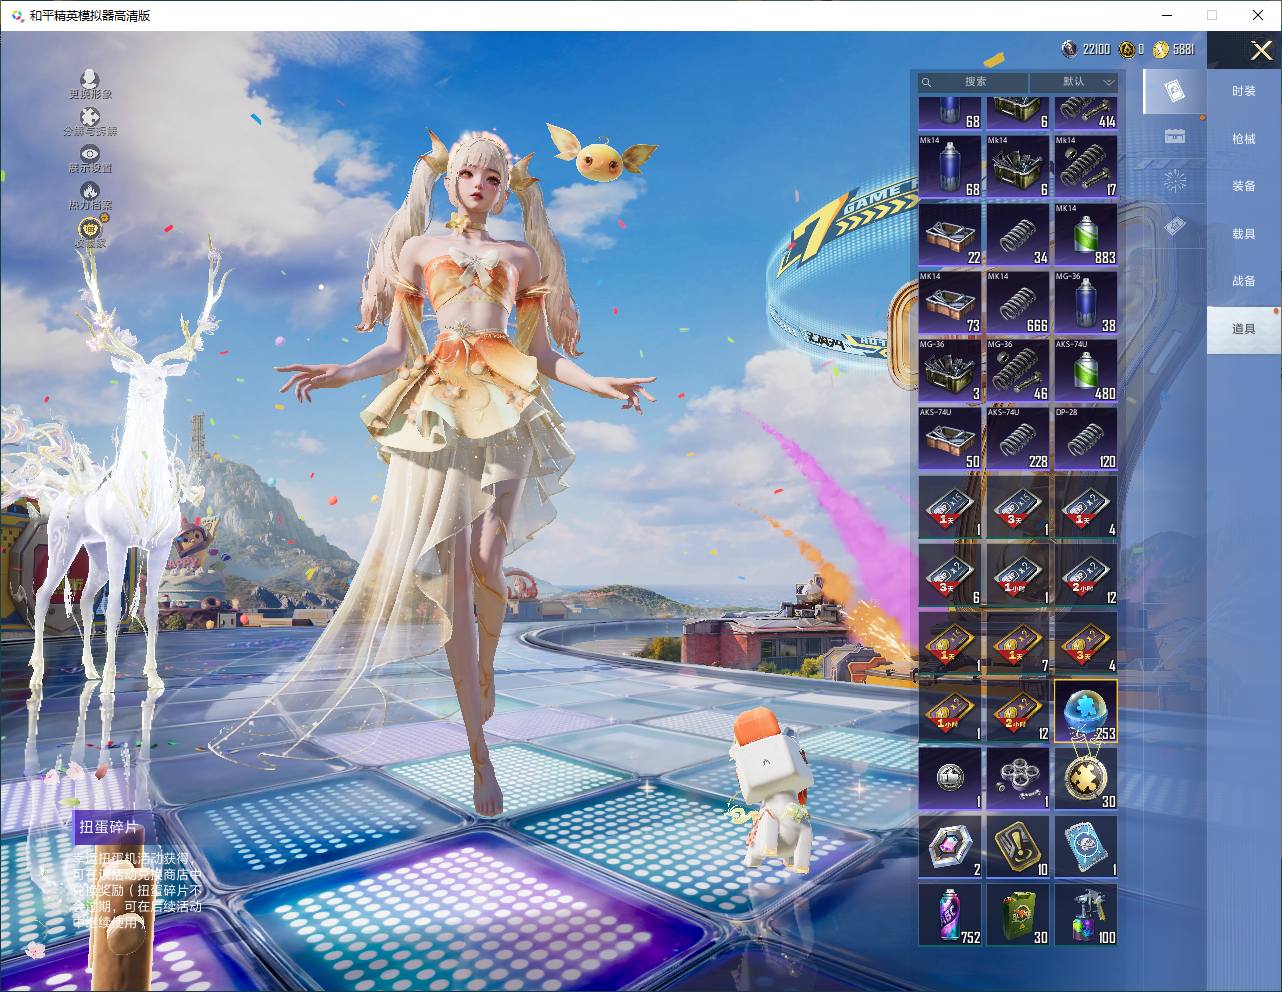This screenshot has width=1282, height=992.
Task: Open the 分解与拆解 puzzle-piece icon
Action: [x=90, y=122]
